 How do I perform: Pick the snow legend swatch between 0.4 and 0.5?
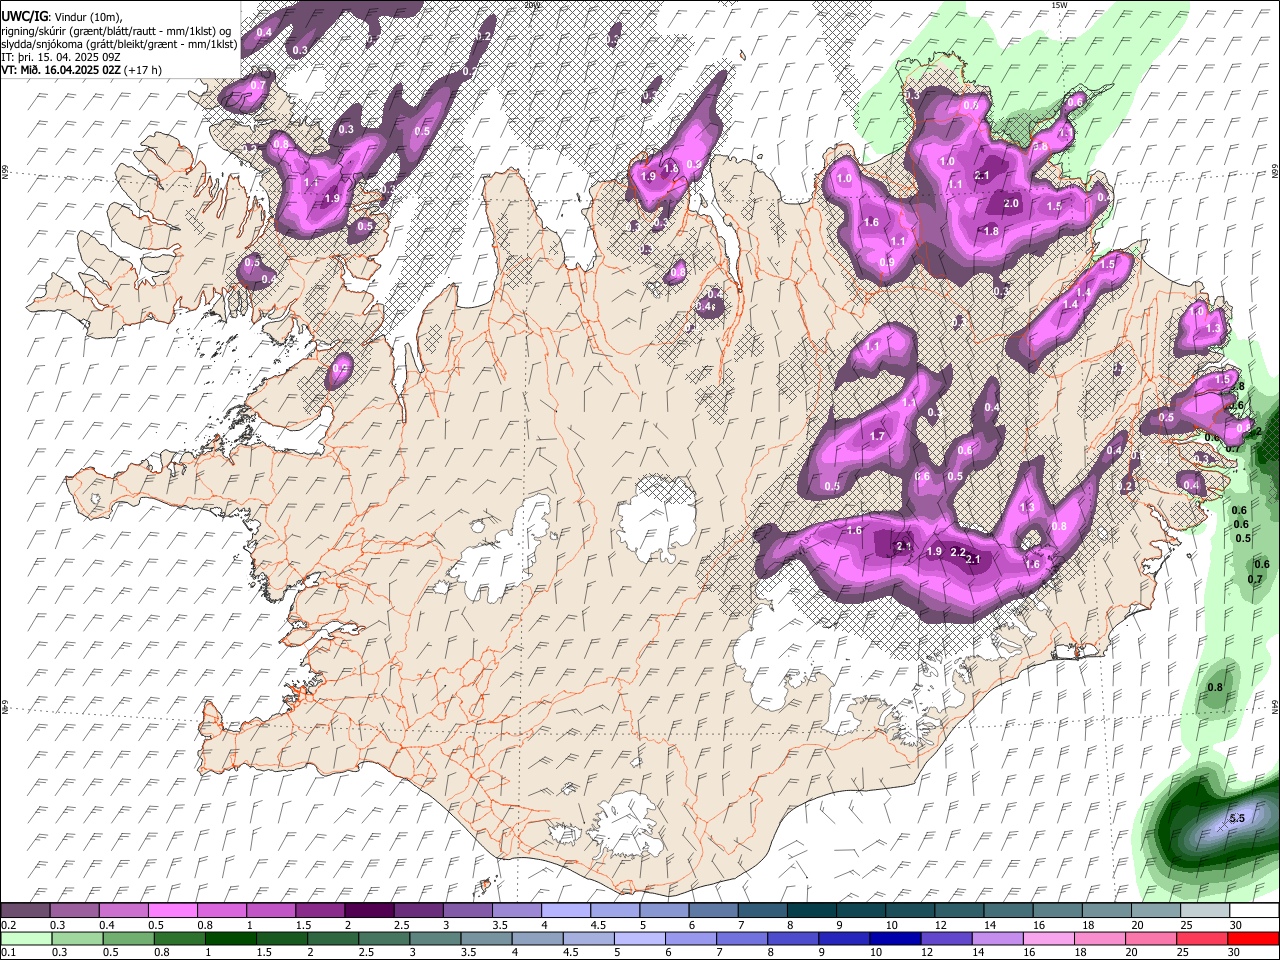coord(124,911)
